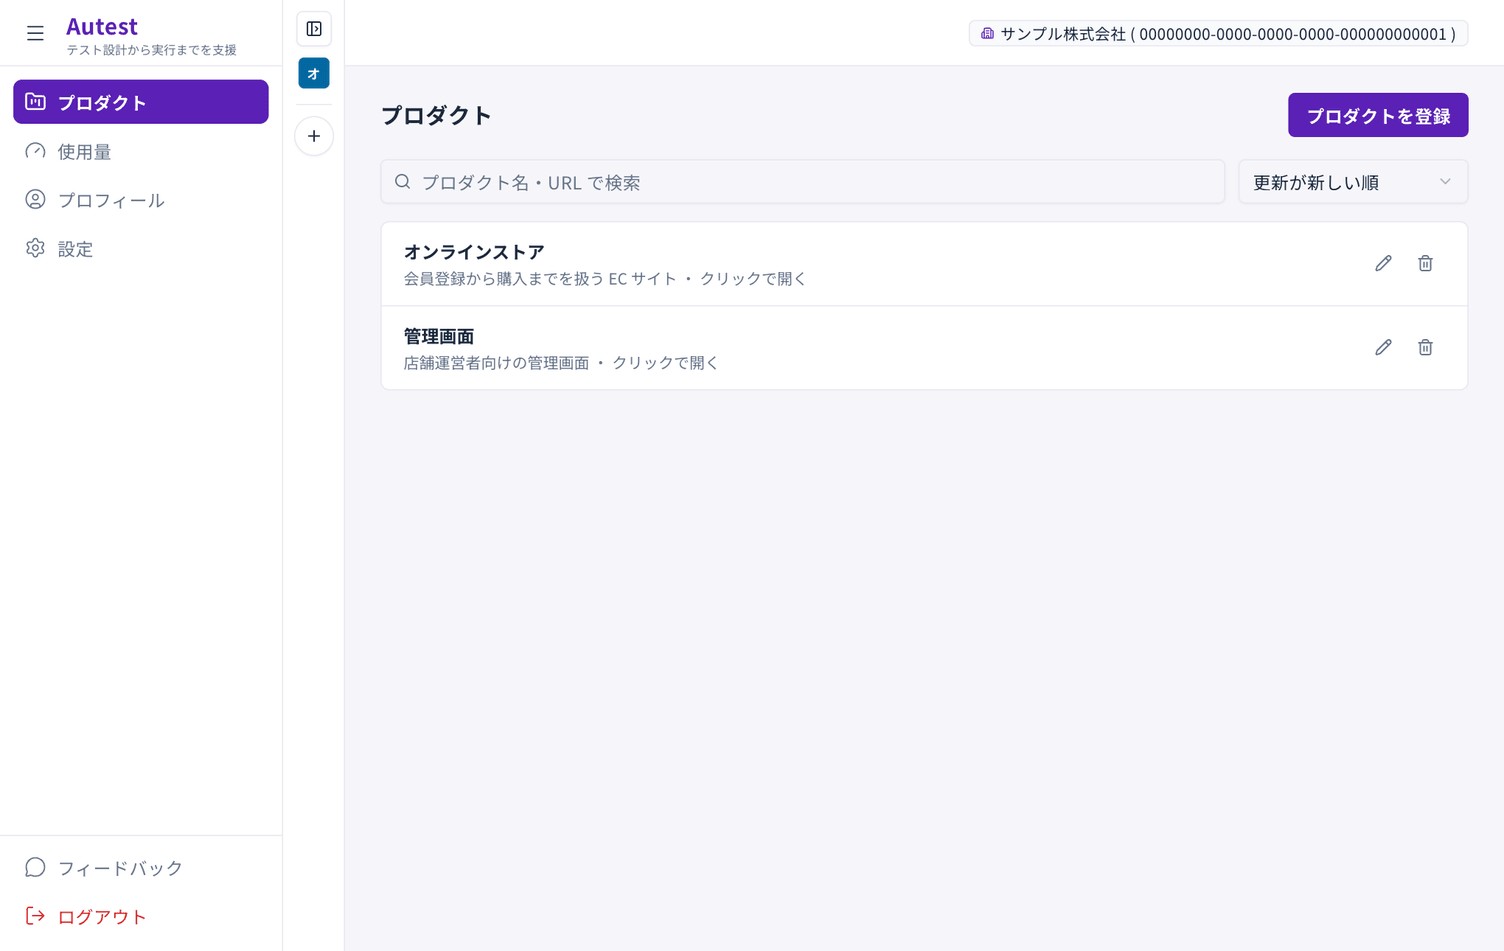Open the blue オ product avatar

pos(314,73)
